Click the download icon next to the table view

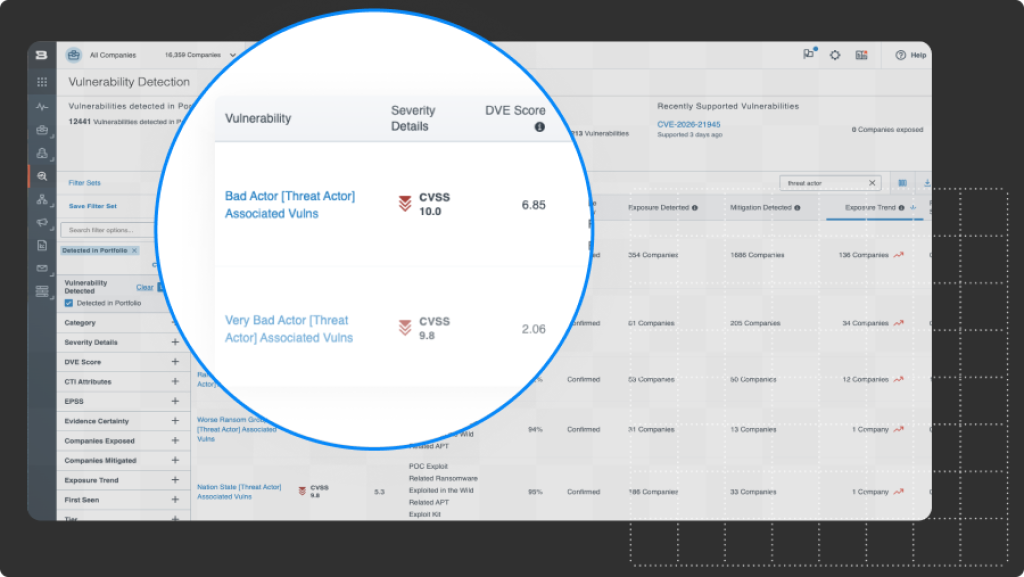pyautogui.click(x=927, y=183)
